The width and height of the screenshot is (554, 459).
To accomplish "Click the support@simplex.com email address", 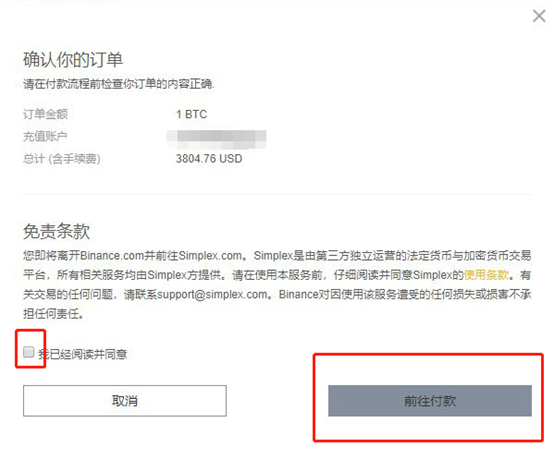I will (212, 294).
